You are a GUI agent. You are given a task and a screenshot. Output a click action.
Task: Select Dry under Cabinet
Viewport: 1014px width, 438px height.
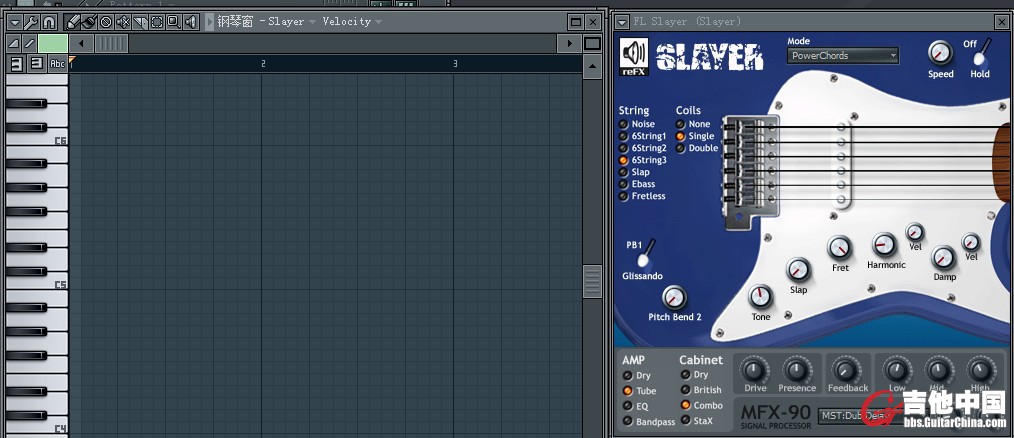(x=685, y=375)
